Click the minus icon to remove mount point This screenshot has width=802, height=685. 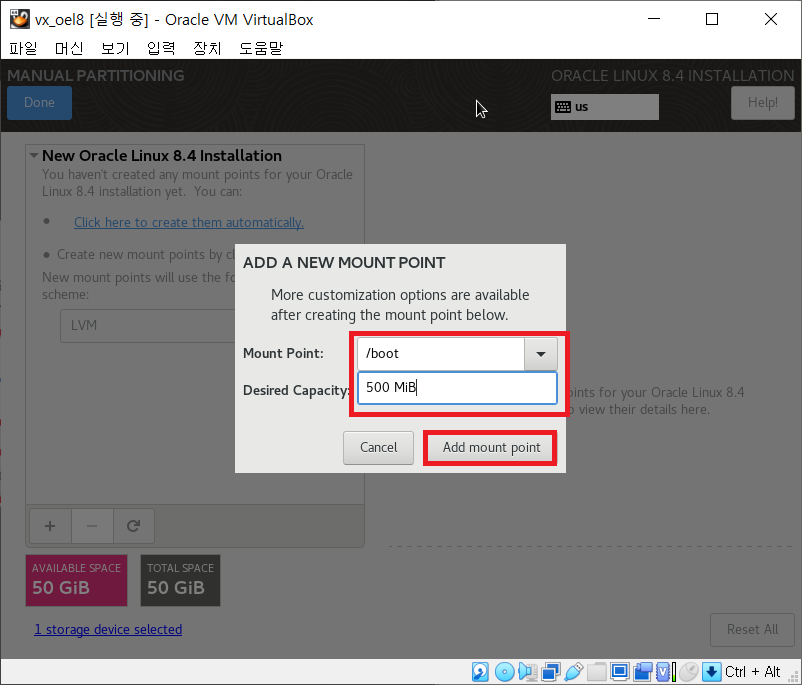coord(92,526)
